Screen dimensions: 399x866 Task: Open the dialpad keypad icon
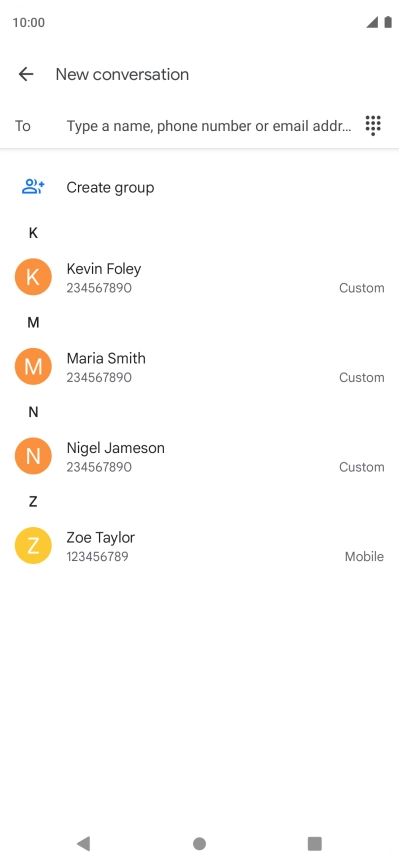coord(374,126)
